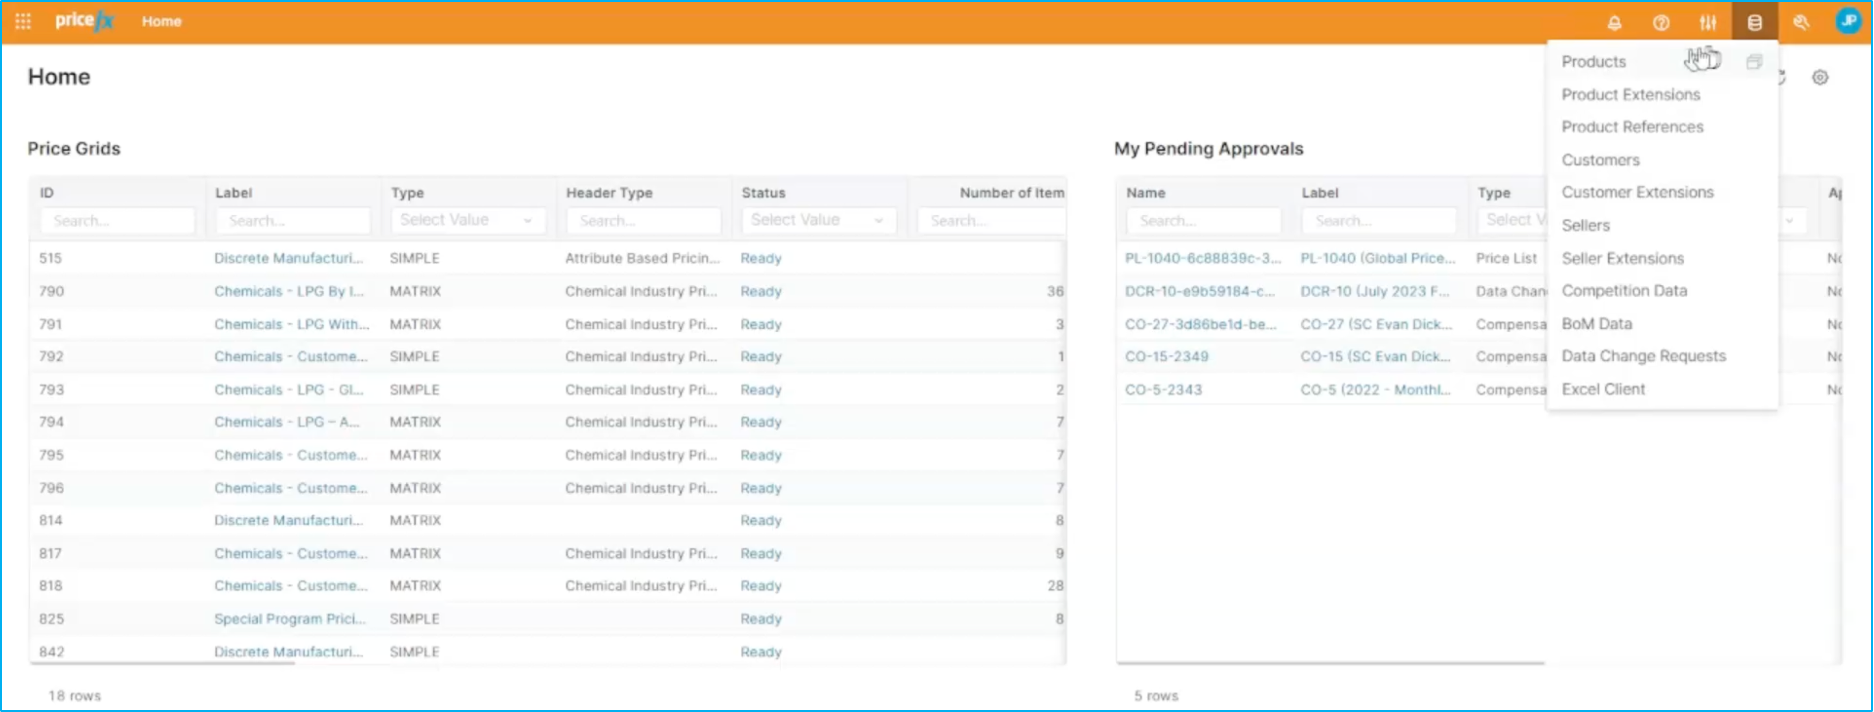Click the Price Grids Label search field
This screenshot has width=1874, height=712.
click(x=293, y=221)
